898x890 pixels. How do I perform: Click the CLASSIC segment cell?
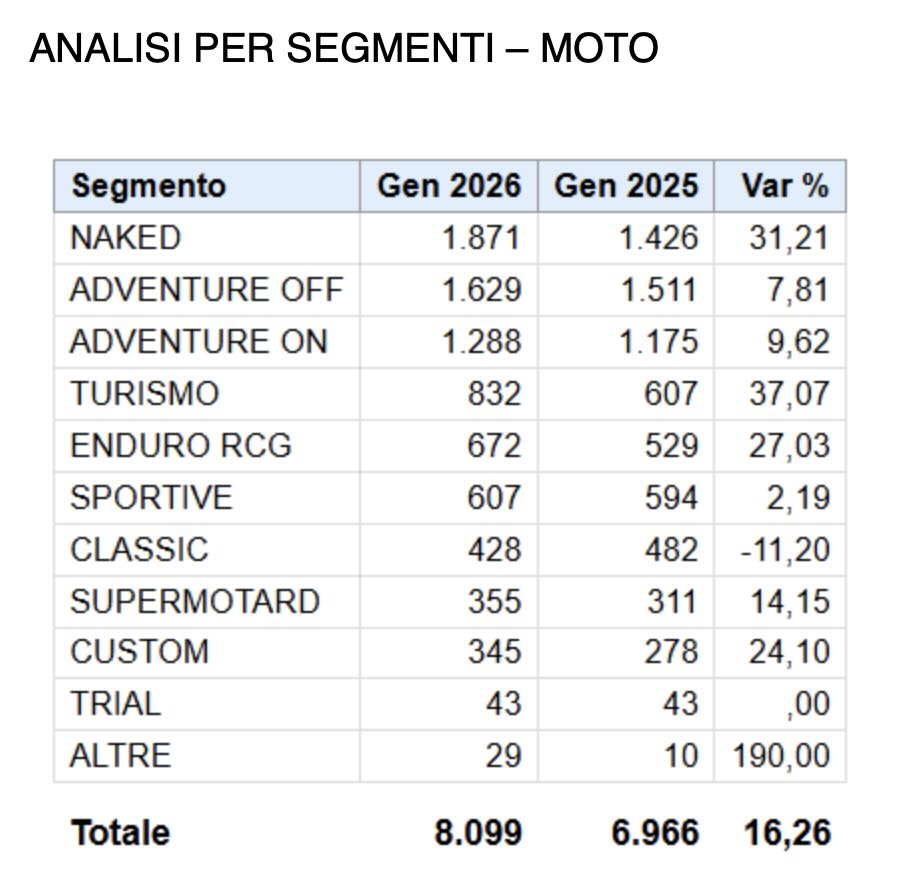(x=139, y=550)
